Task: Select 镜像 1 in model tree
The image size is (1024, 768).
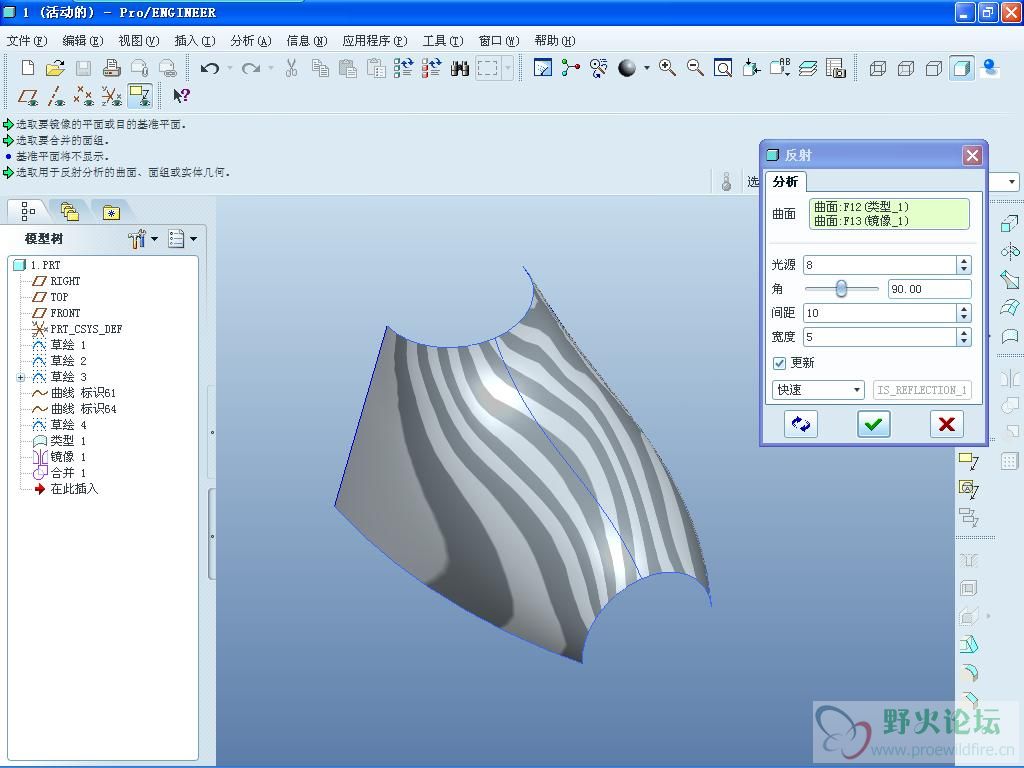Action: pyautogui.click(x=68, y=457)
